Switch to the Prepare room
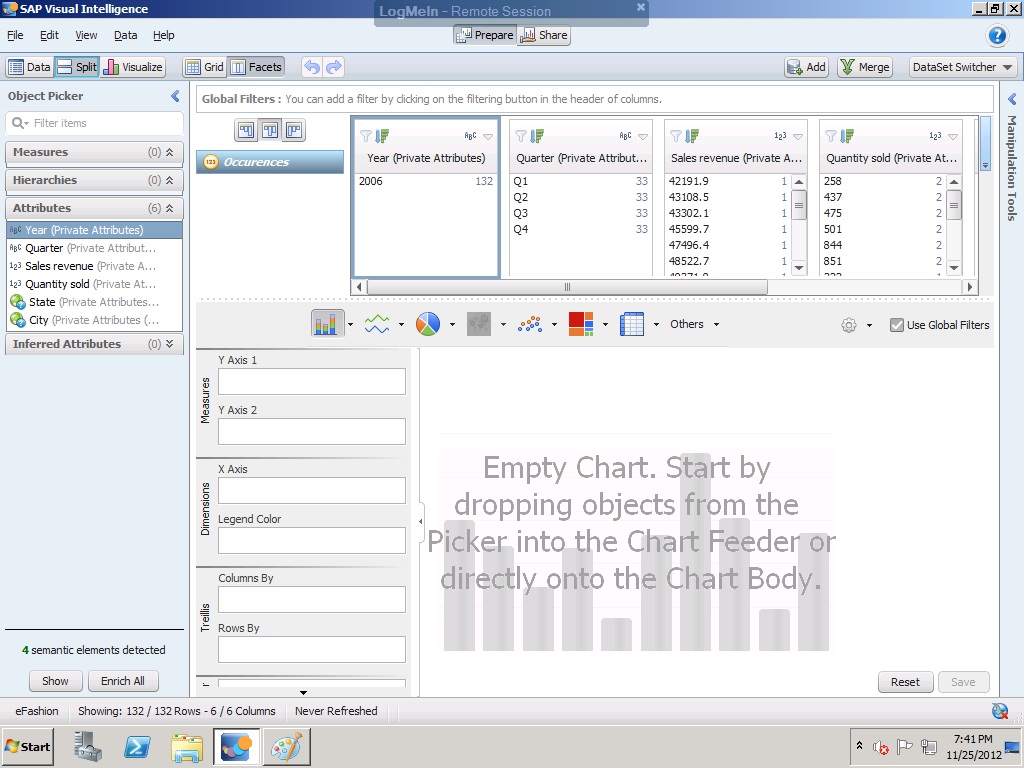This screenshot has height=768, width=1024. [485, 35]
